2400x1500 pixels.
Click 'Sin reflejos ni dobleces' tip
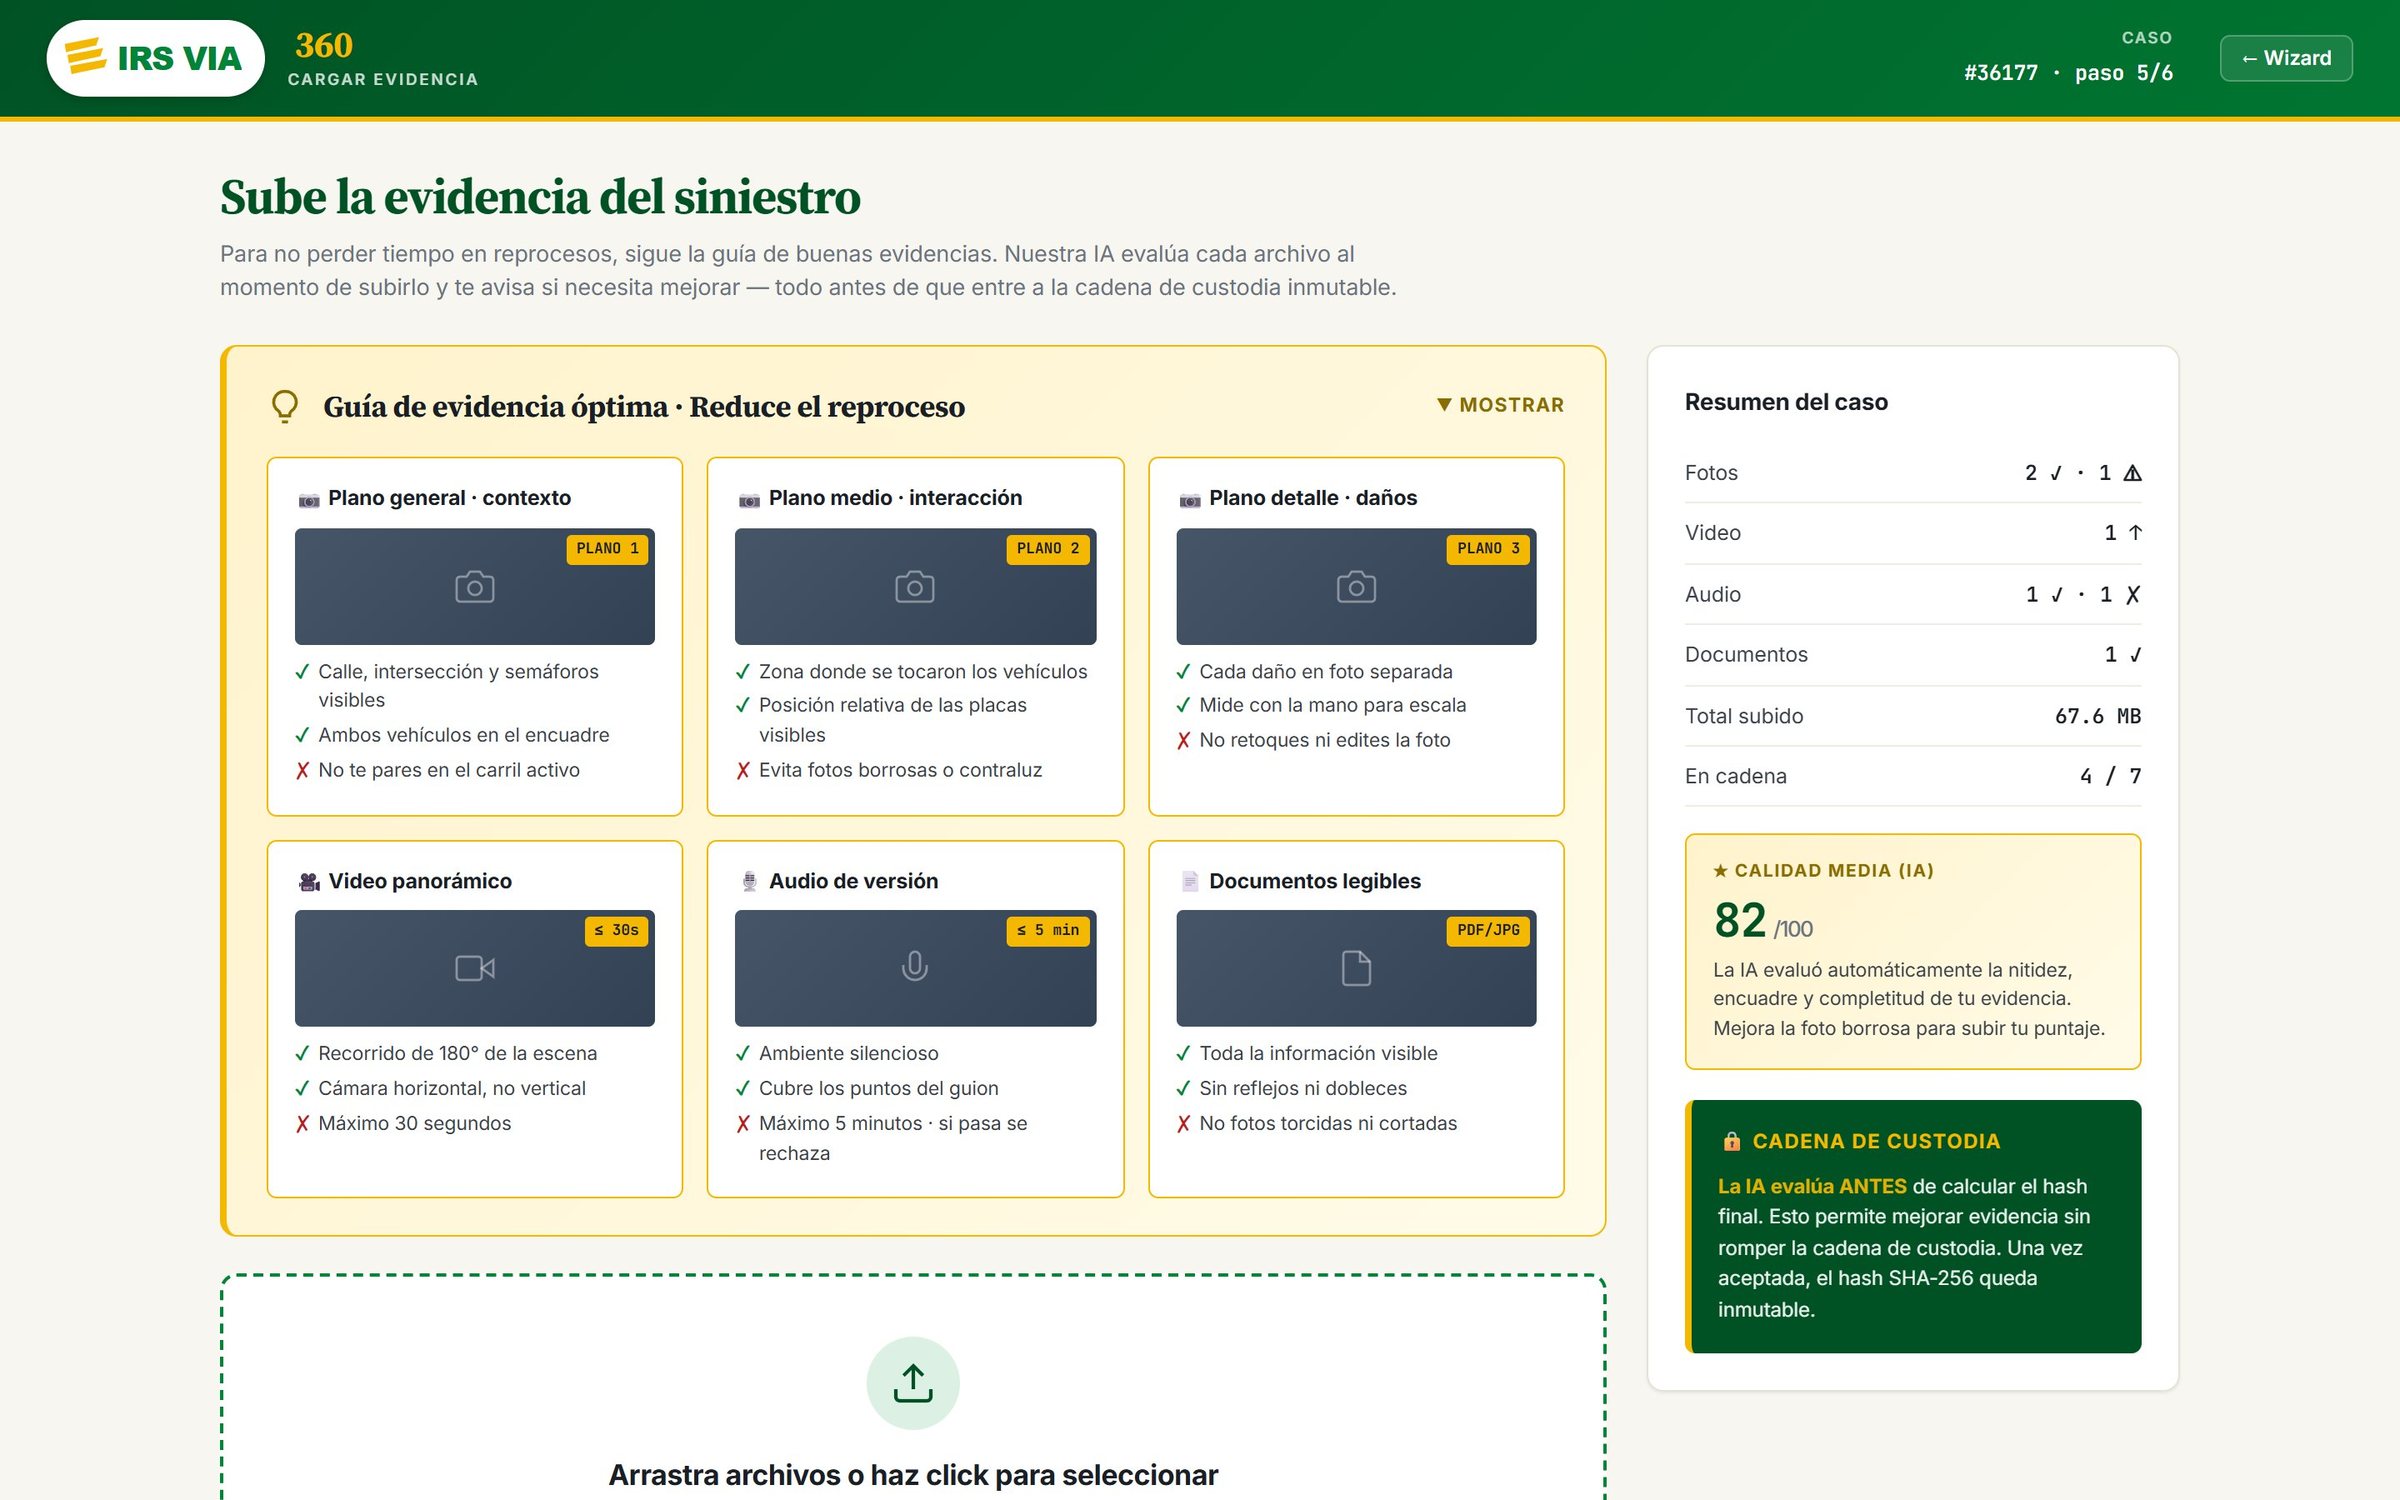(x=1303, y=1088)
